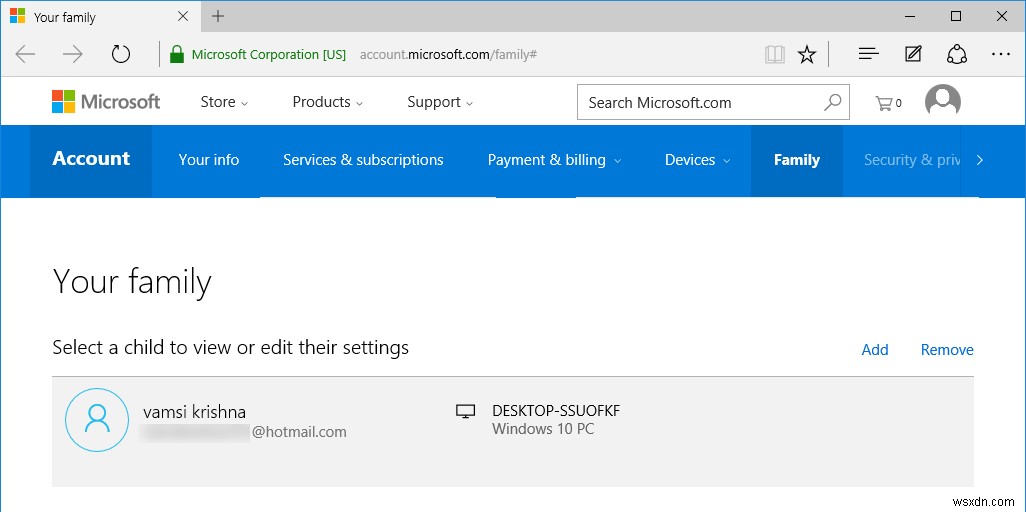Click the search magnifier icon
The image size is (1026, 512).
point(832,102)
